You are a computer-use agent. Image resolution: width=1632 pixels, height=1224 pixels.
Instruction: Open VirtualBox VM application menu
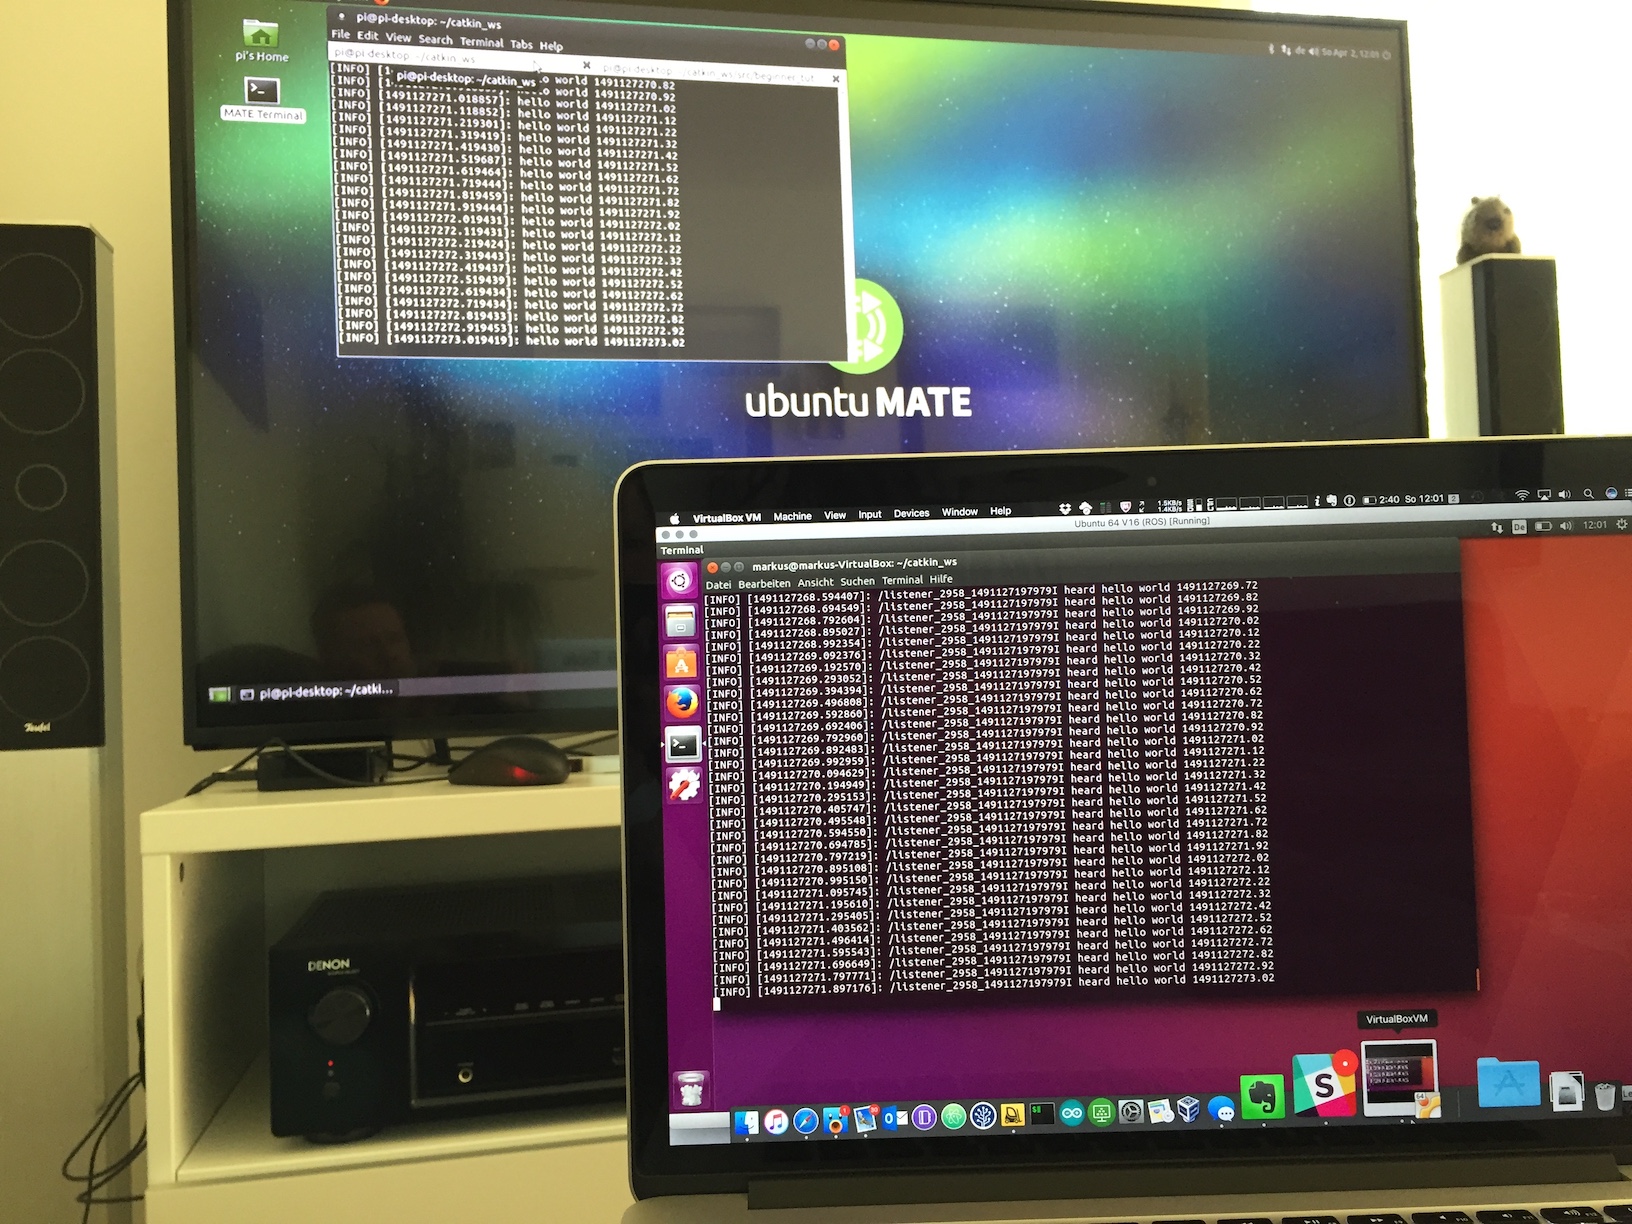[x=727, y=517]
